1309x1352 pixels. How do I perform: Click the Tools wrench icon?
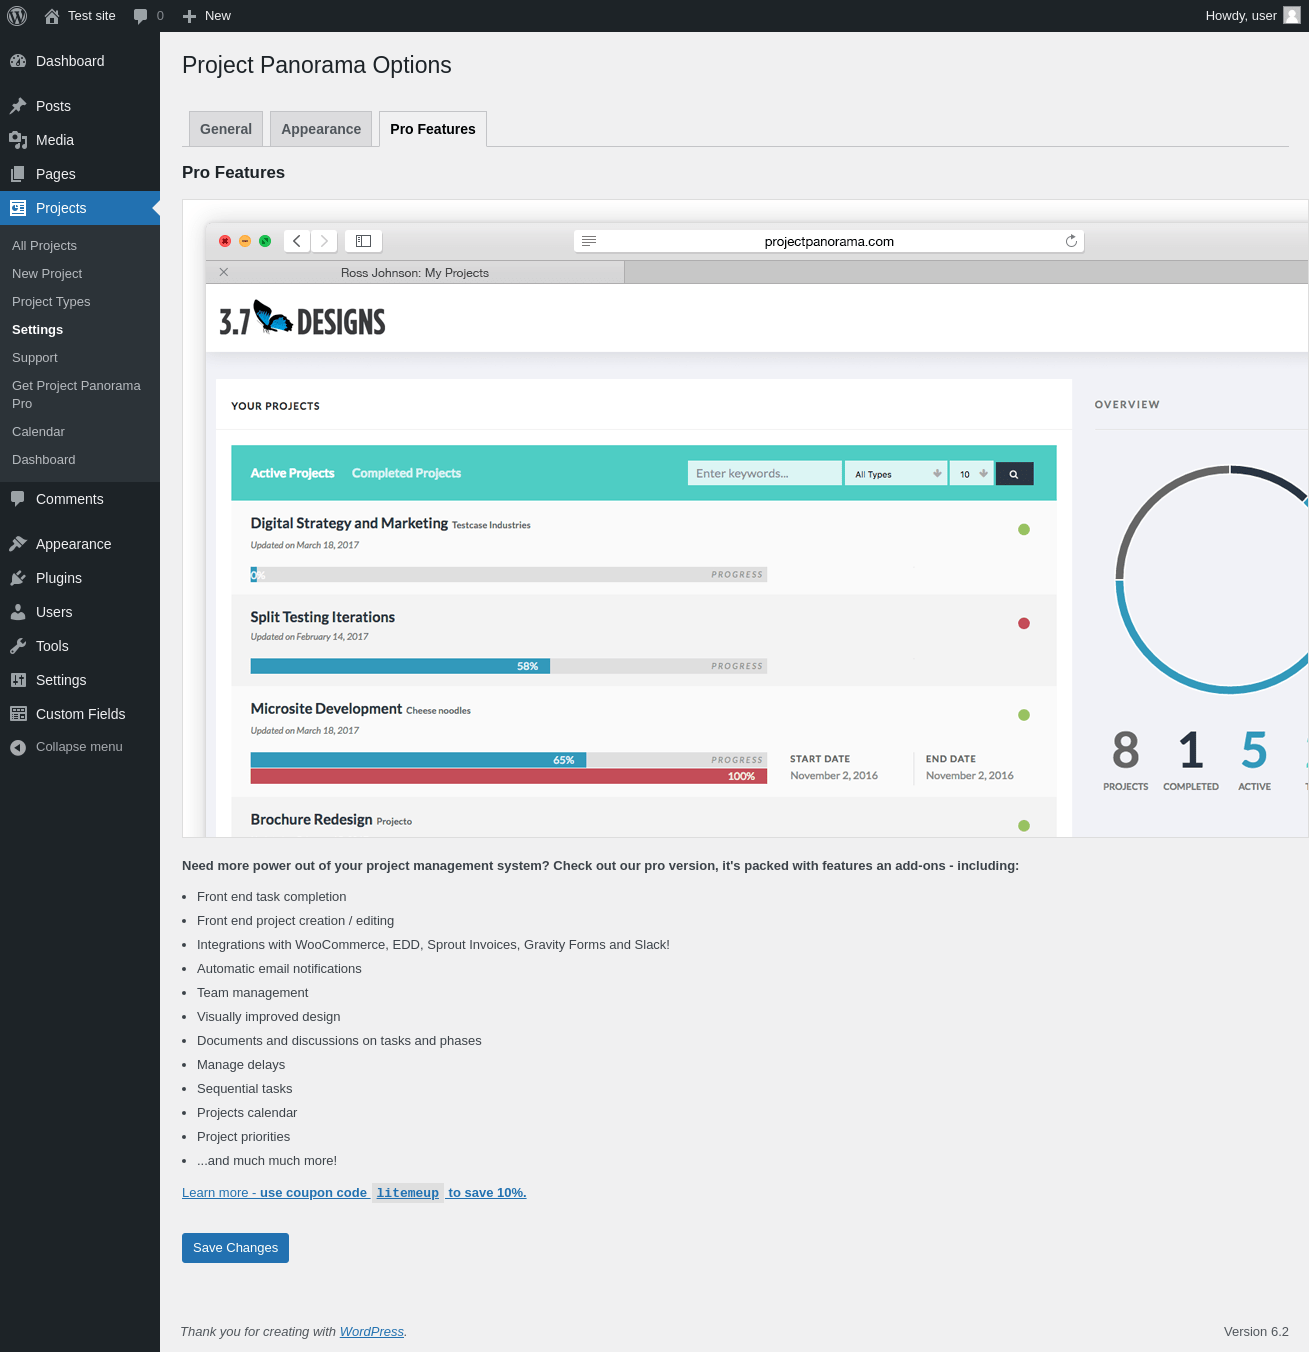[x=18, y=646]
